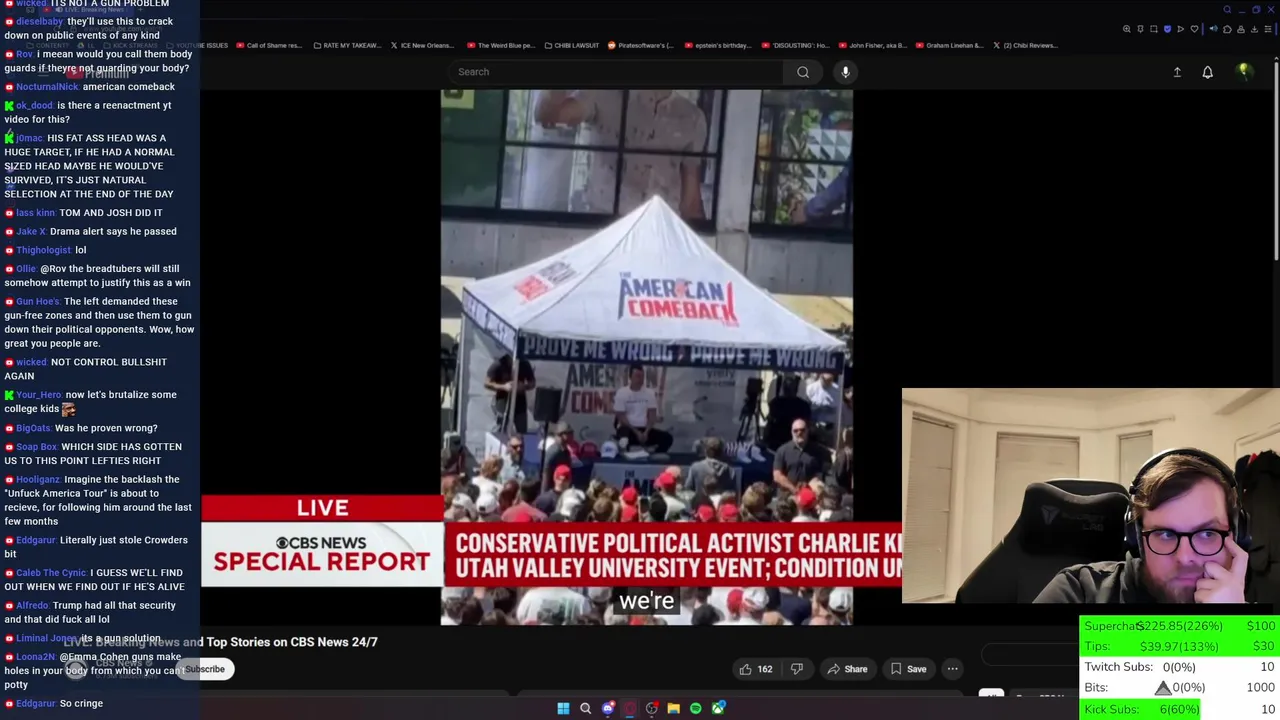Open the YouTube upload/create icon
This screenshot has width=1280, height=720.
1177,72
